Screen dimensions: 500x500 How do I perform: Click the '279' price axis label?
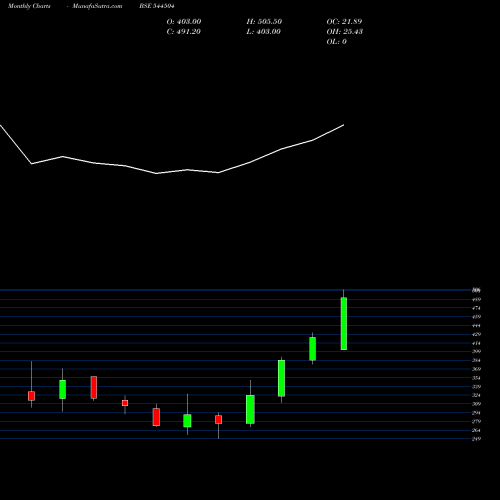476,421
